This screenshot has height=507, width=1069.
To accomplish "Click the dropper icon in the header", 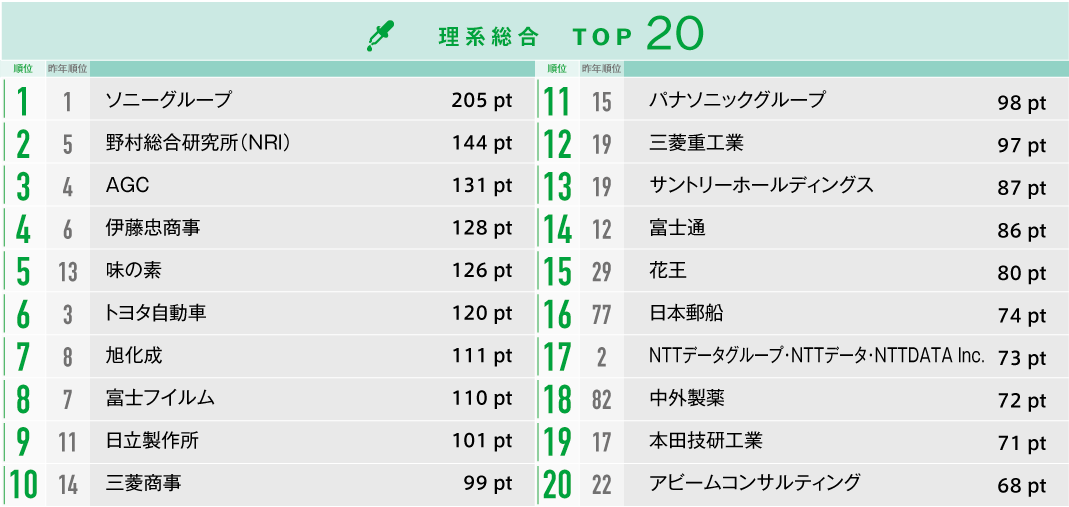I will click(x=381, y=36).
